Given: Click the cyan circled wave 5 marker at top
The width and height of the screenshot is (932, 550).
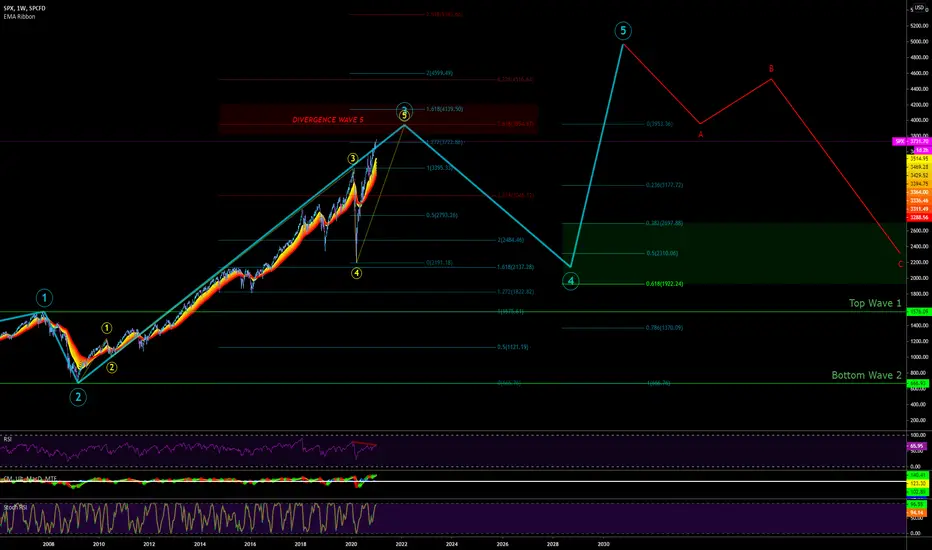Looking at the screenshot, I should (623, 31).
